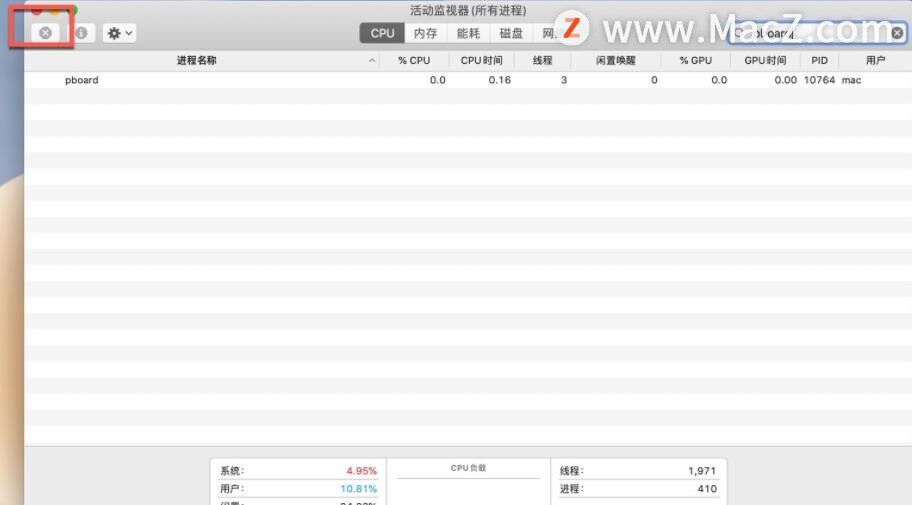Switch to the 磁盘 tab
This screenshot has height=505, width=912.
[511, 33]
